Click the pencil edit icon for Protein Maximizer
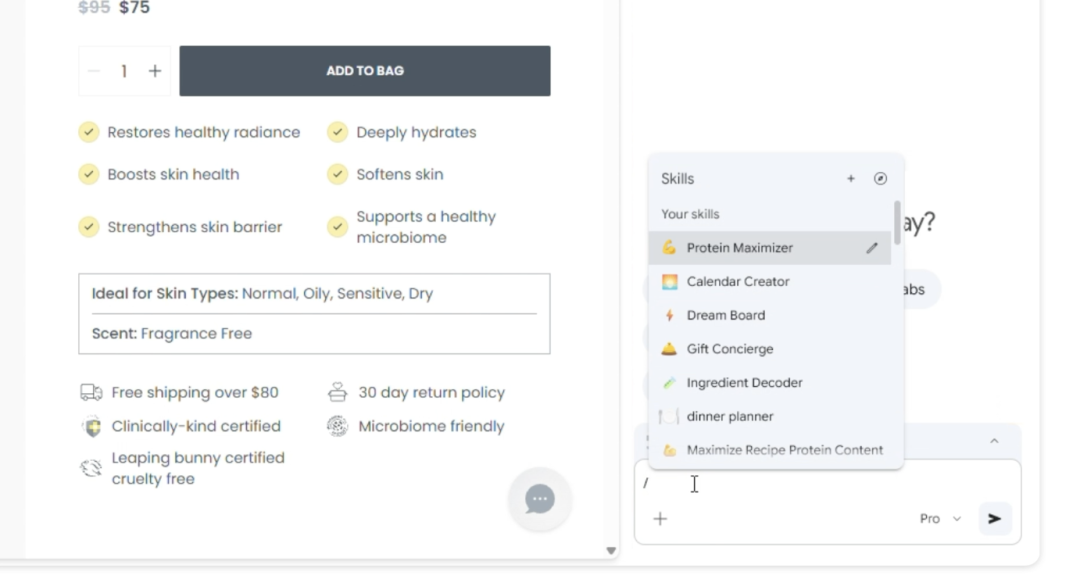The width and height of the screenshot is (1080, 586). (872, 248)
